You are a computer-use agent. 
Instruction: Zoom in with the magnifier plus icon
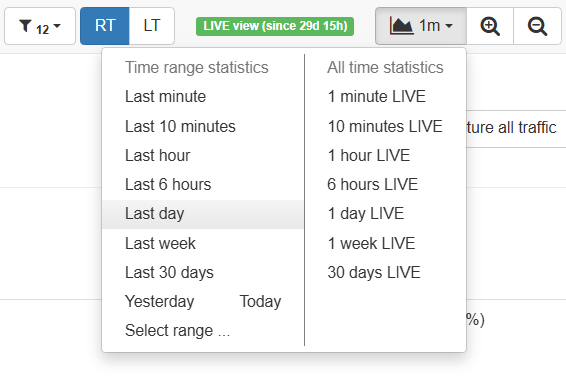pyautogui.click(x=490, y=26)
